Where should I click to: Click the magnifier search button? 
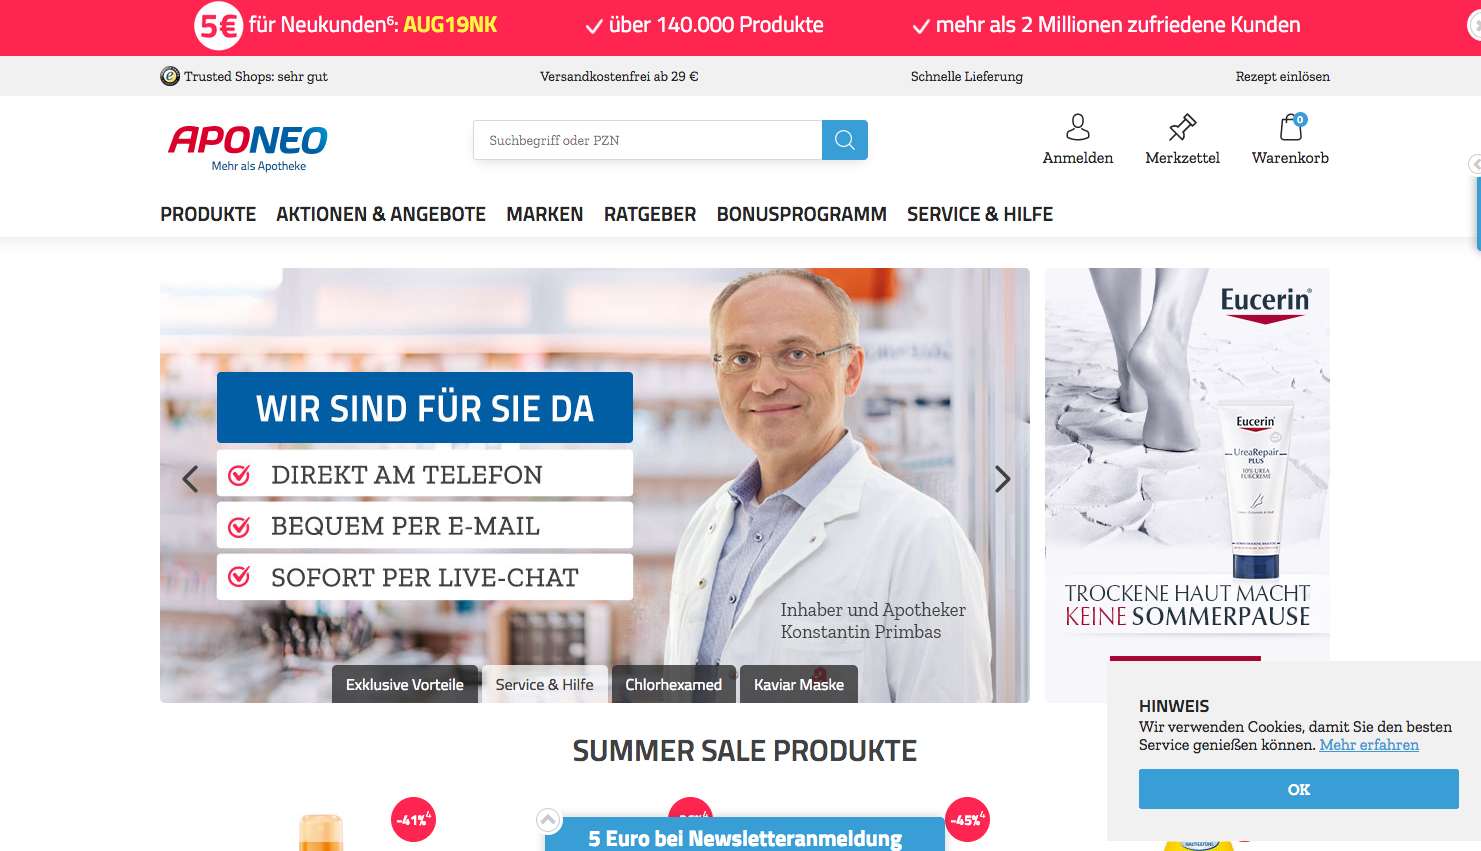[x=845, y=140]
